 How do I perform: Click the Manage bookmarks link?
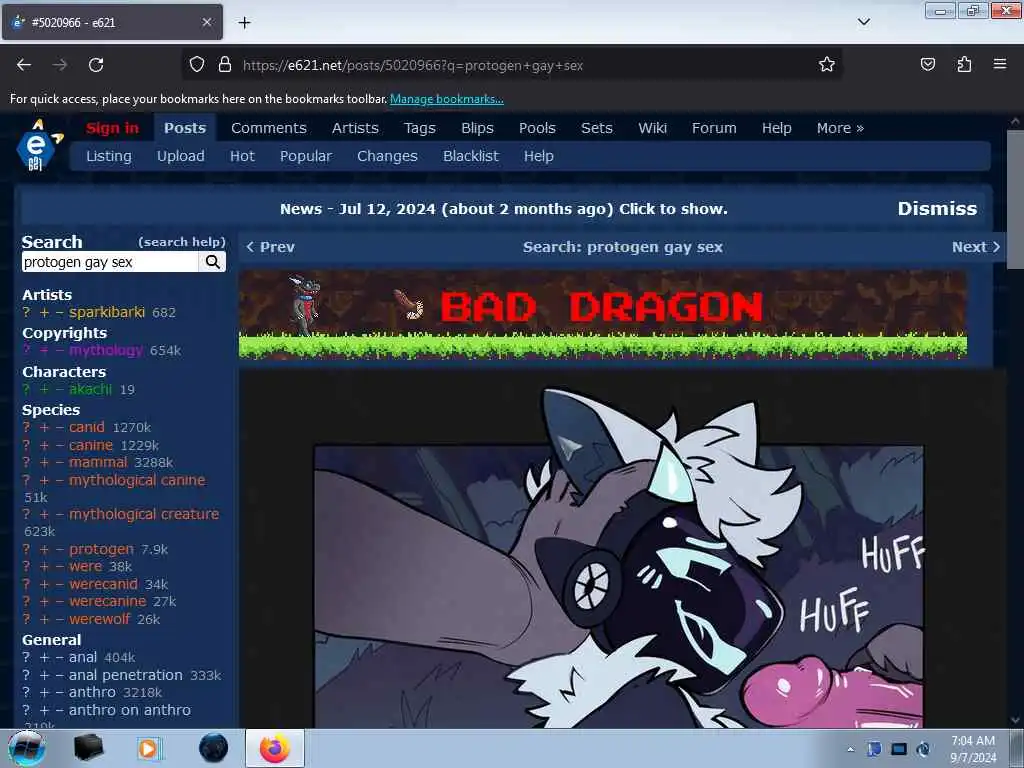(x=447, y=99)
